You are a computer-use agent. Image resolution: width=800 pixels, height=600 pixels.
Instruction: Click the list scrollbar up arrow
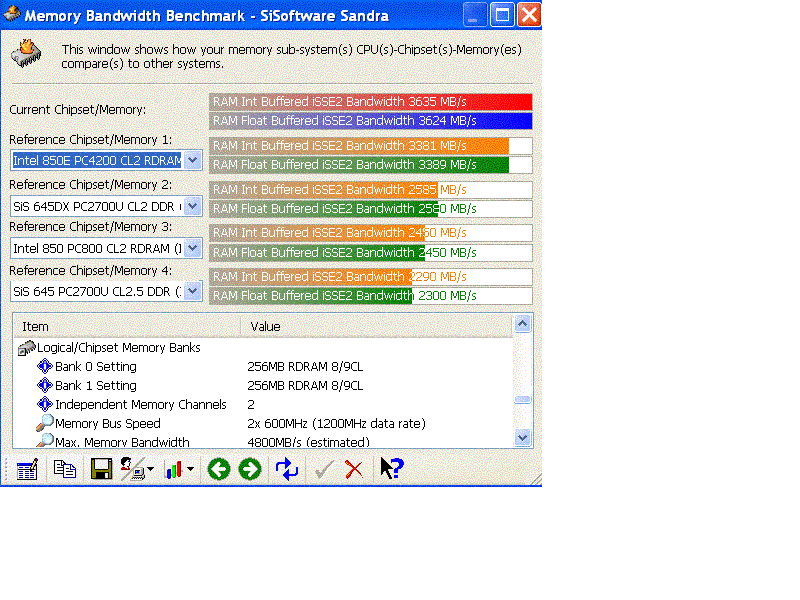522,323
